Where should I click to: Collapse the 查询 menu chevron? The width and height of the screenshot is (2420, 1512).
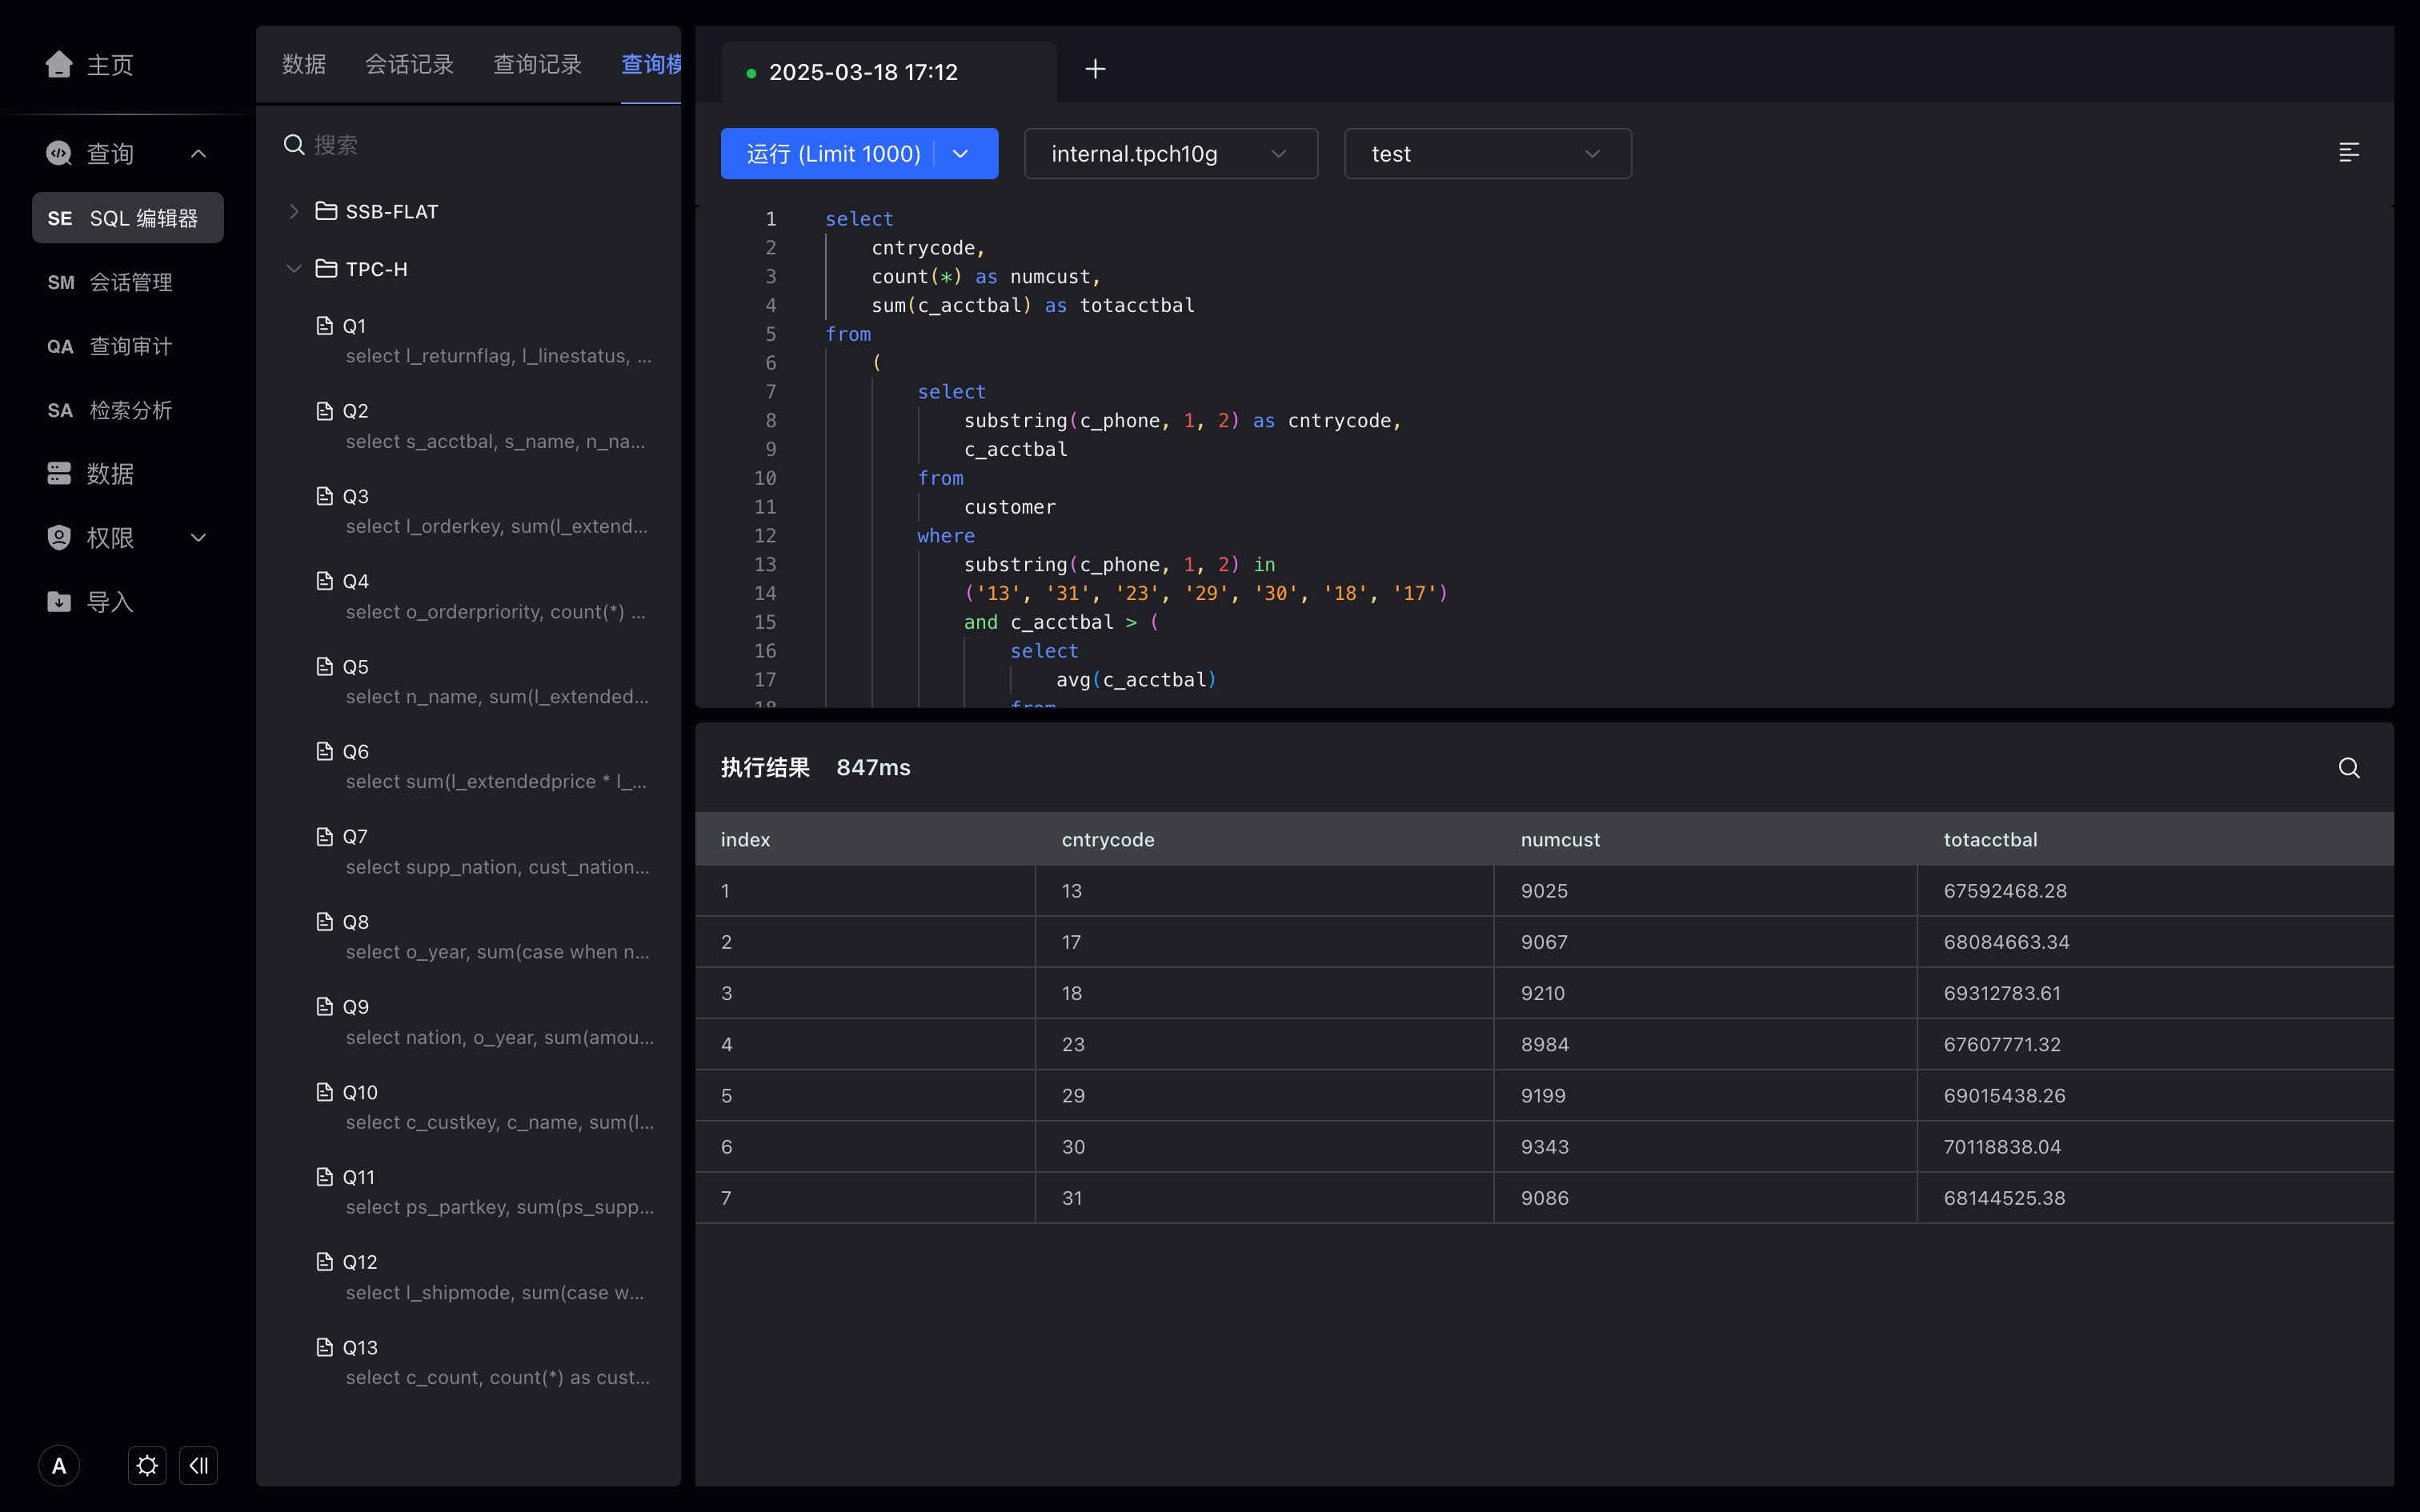pos(198,153)
